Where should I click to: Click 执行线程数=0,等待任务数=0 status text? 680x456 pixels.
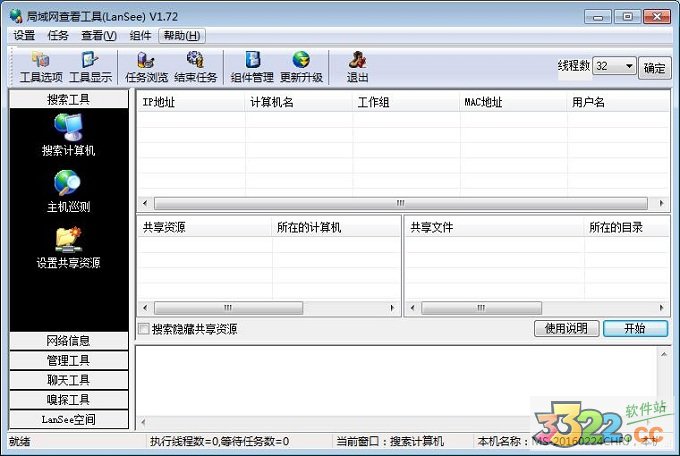pyautogui.click(x=220, y=441)
